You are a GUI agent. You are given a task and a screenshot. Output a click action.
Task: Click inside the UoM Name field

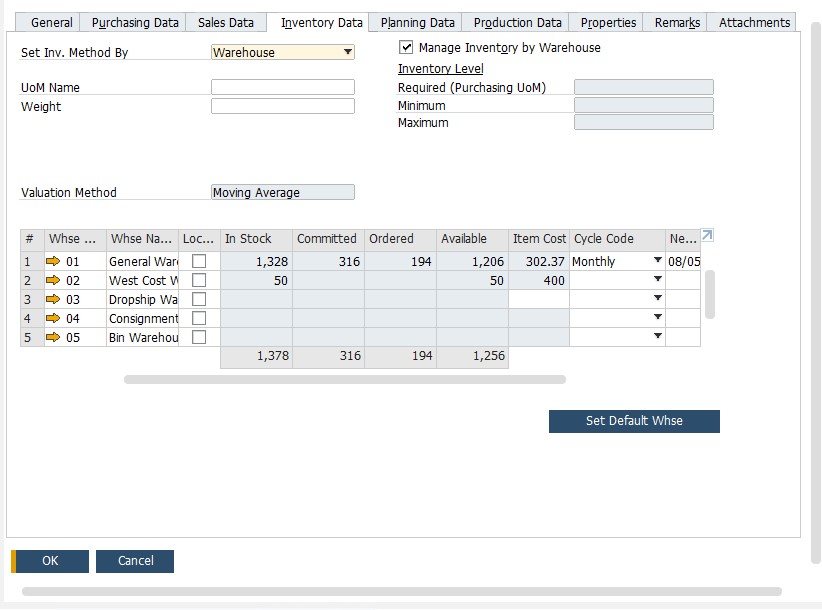click(x=283, y=87)
